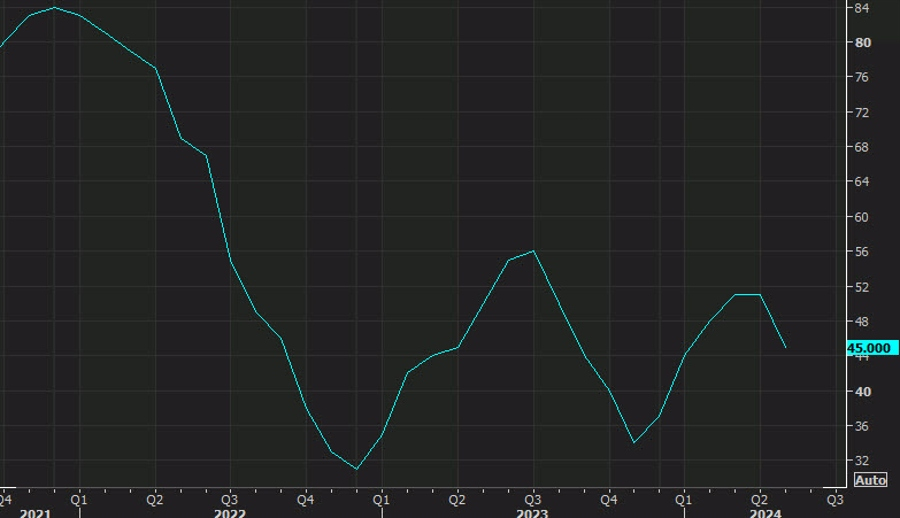Click the 32 y-axis value
This screenshot has width=900, height=518.
tap(862, 461)
